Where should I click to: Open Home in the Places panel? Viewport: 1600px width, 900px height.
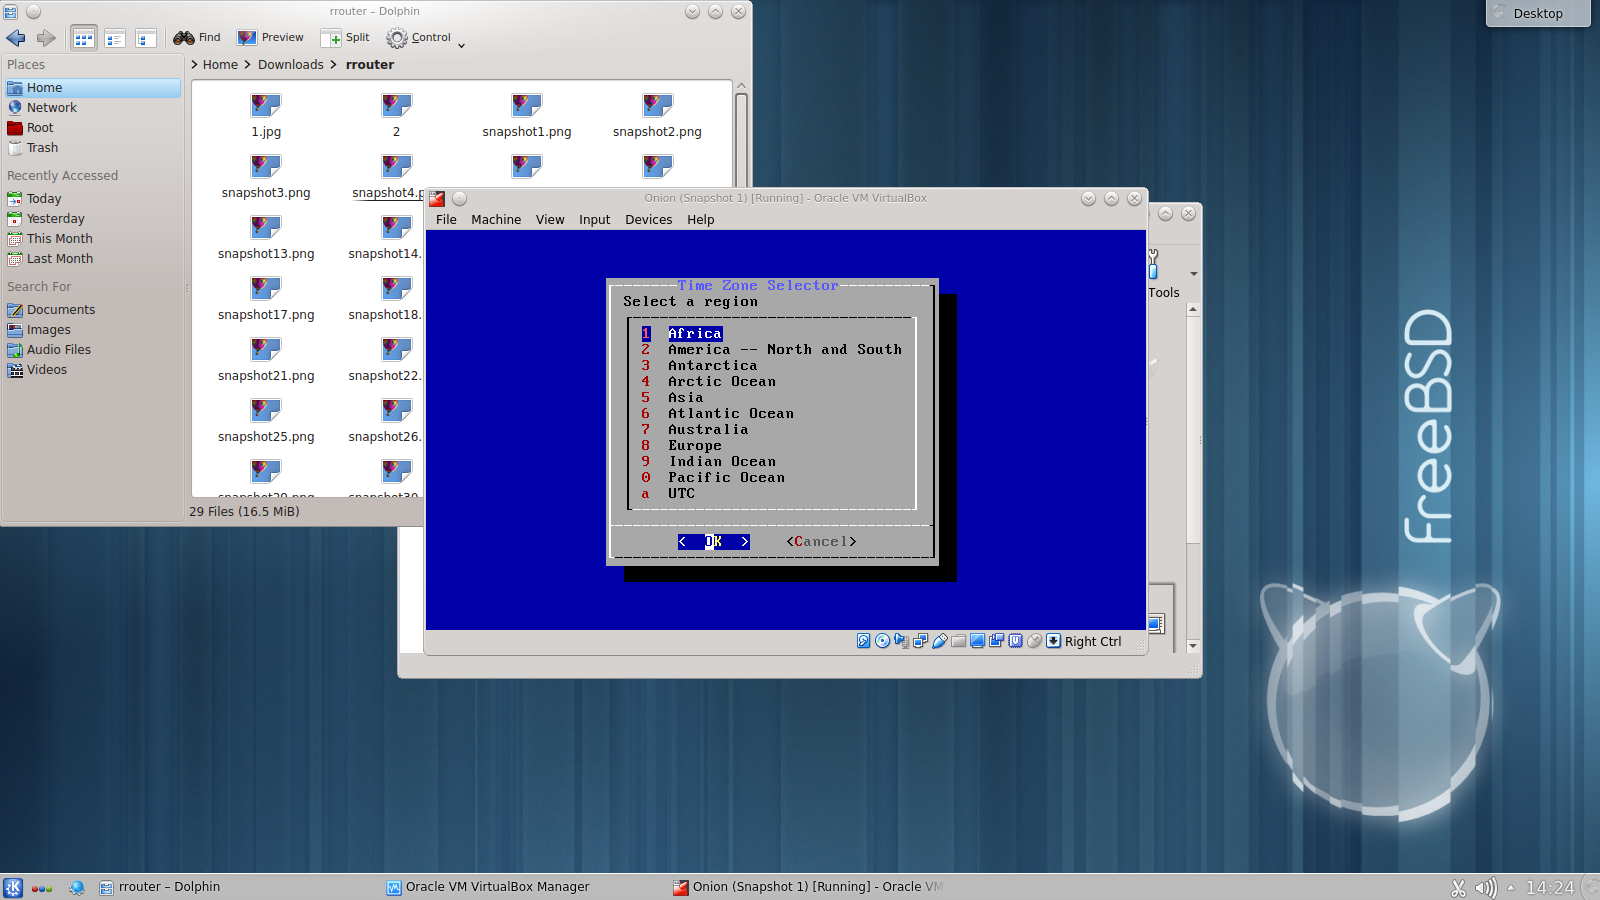click(x=93, y=88)
